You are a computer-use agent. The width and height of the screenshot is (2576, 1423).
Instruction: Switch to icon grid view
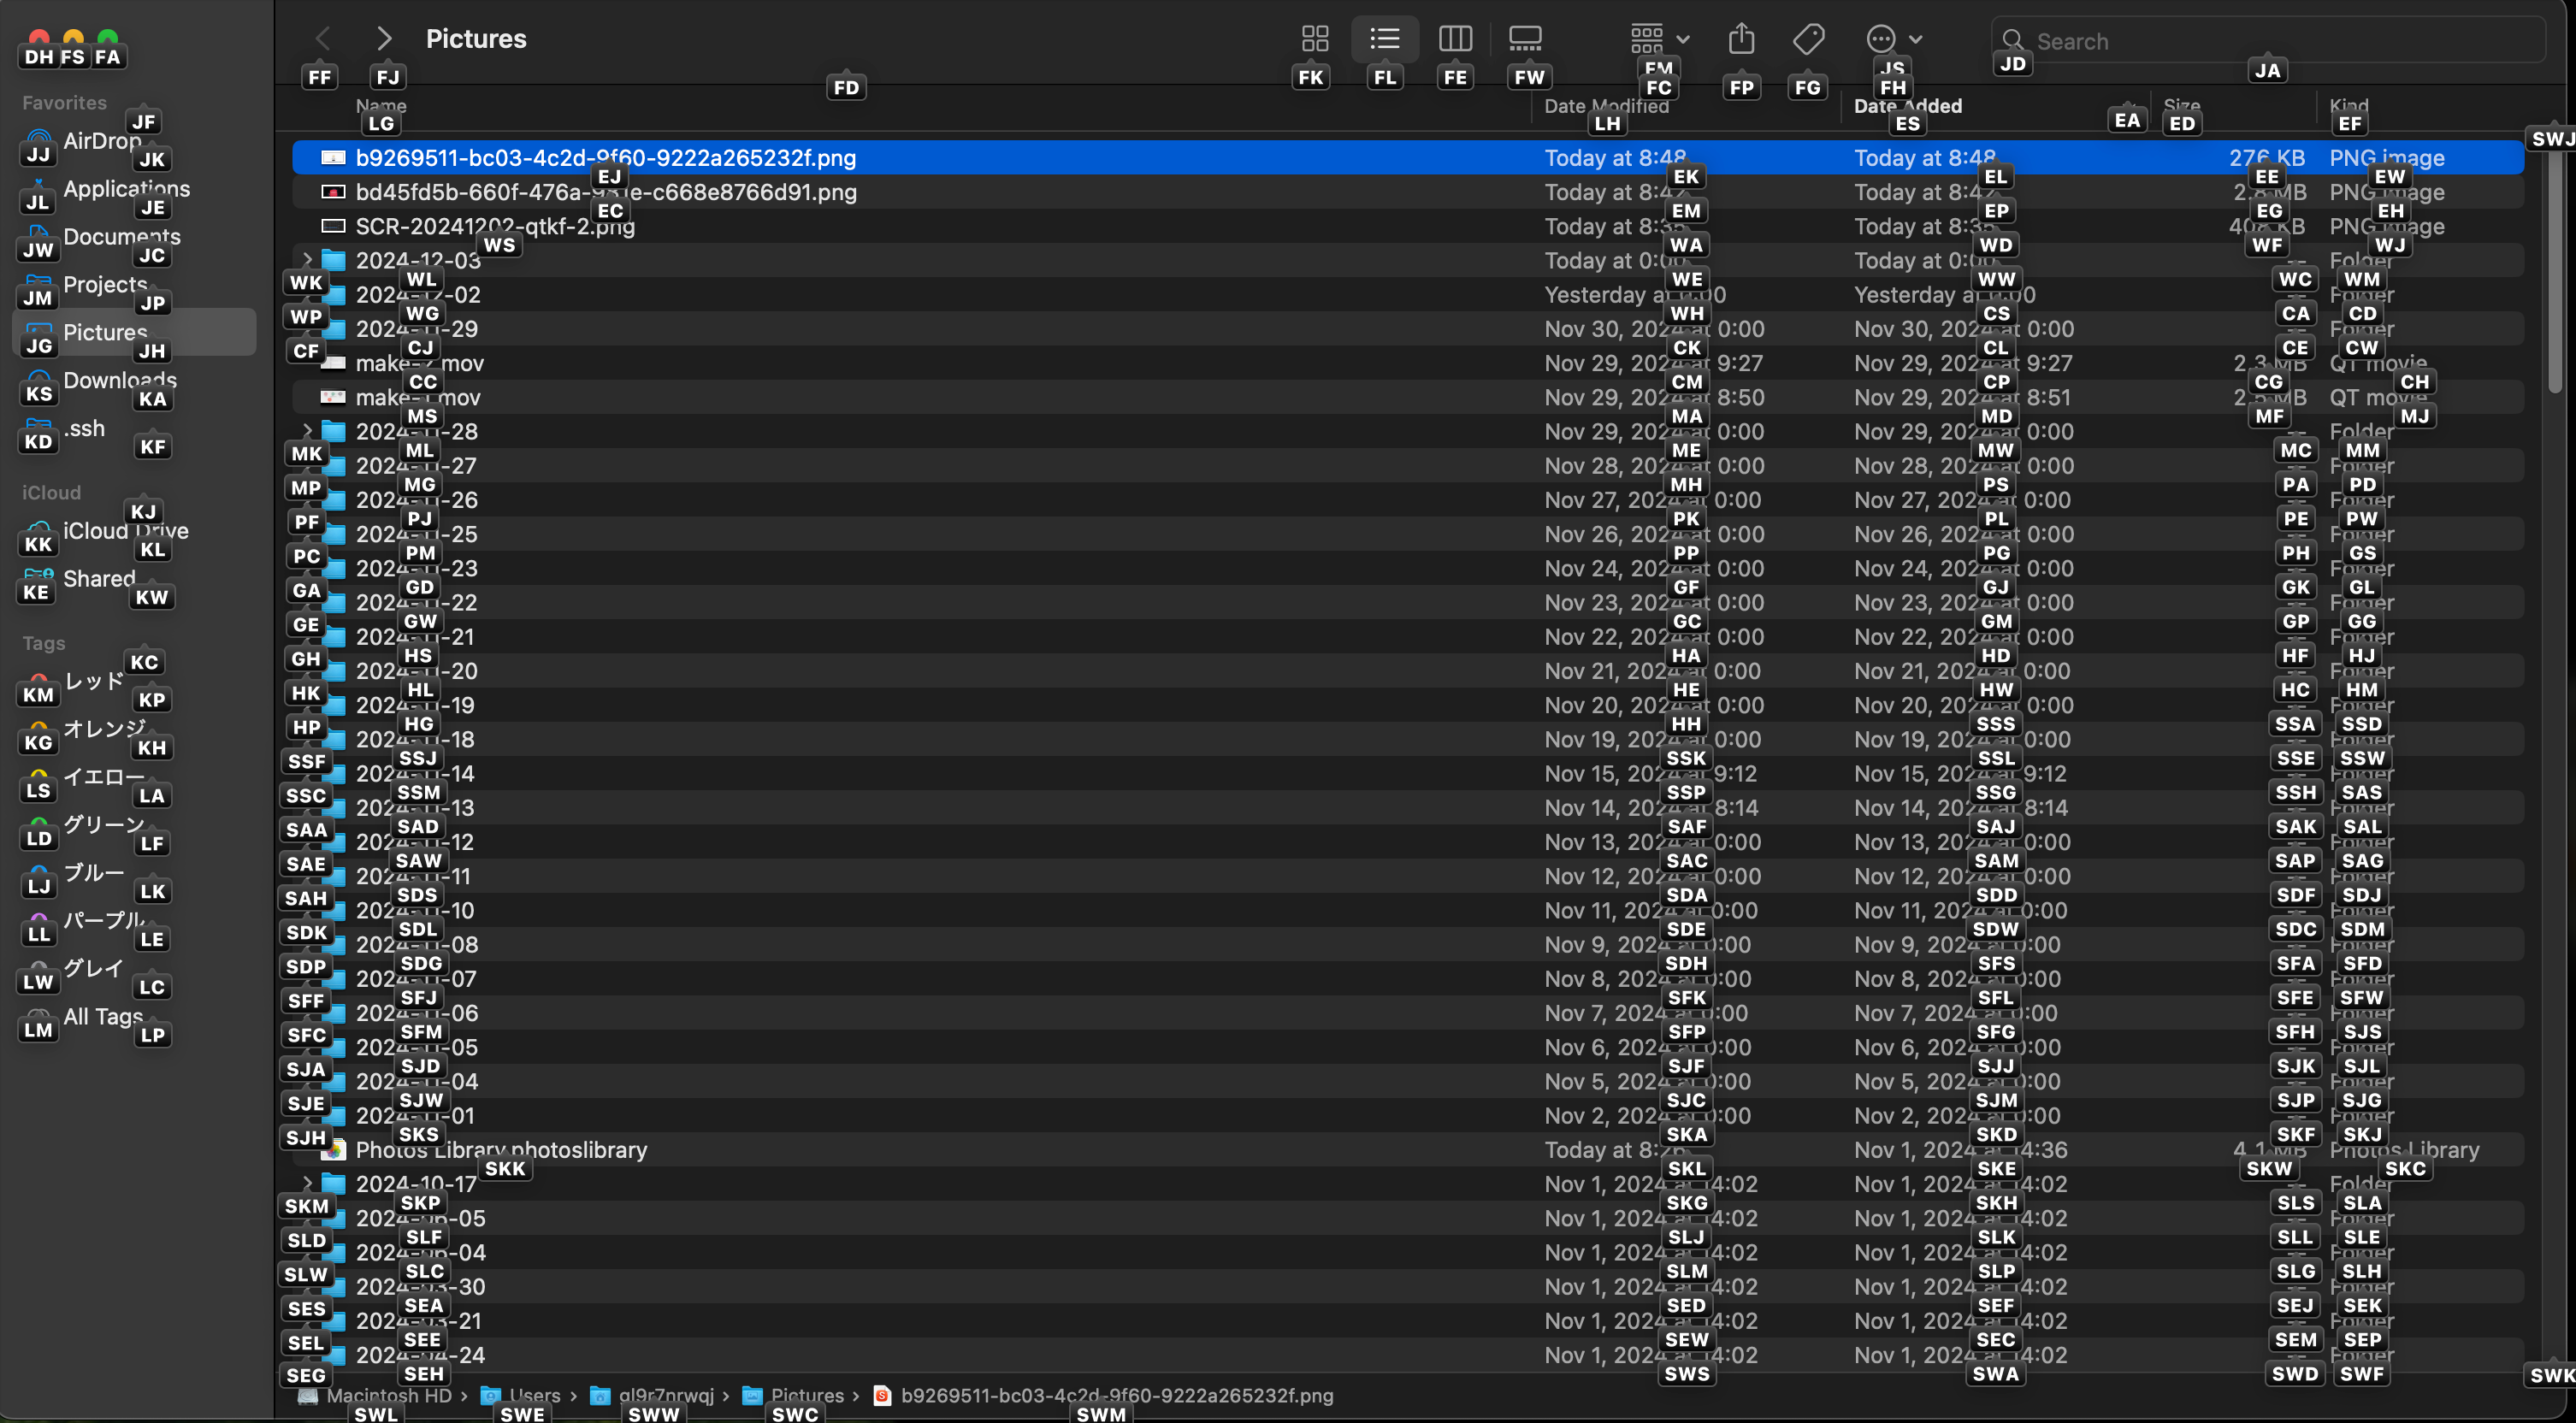[1314, 39]
